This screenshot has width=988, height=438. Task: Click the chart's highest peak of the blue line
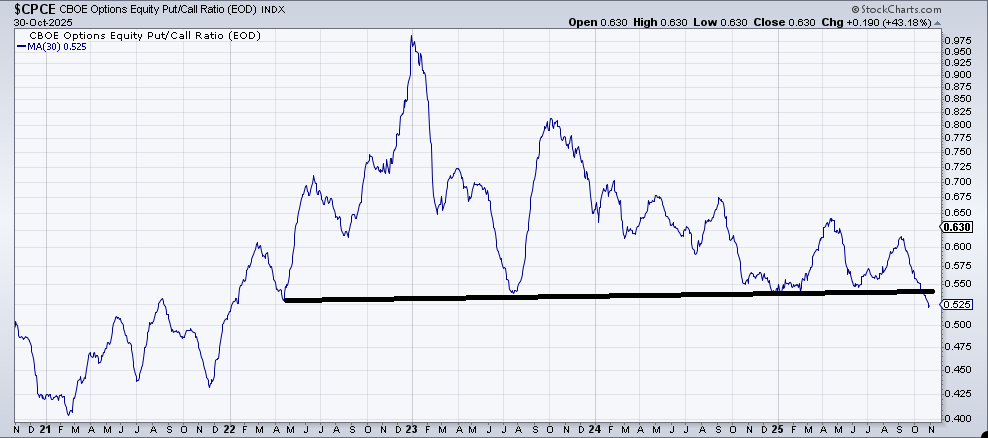(x=412, y=37)
